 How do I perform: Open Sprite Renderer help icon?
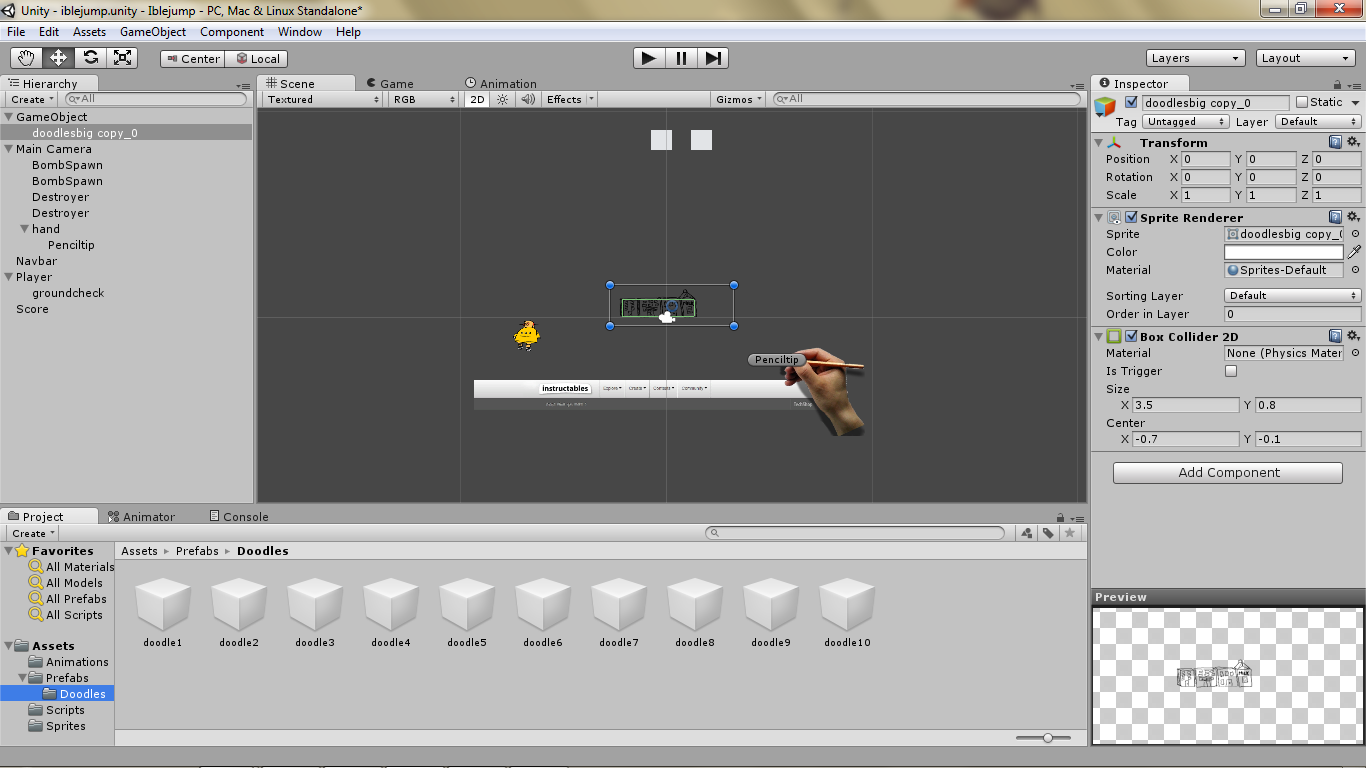coord(1335,217)
